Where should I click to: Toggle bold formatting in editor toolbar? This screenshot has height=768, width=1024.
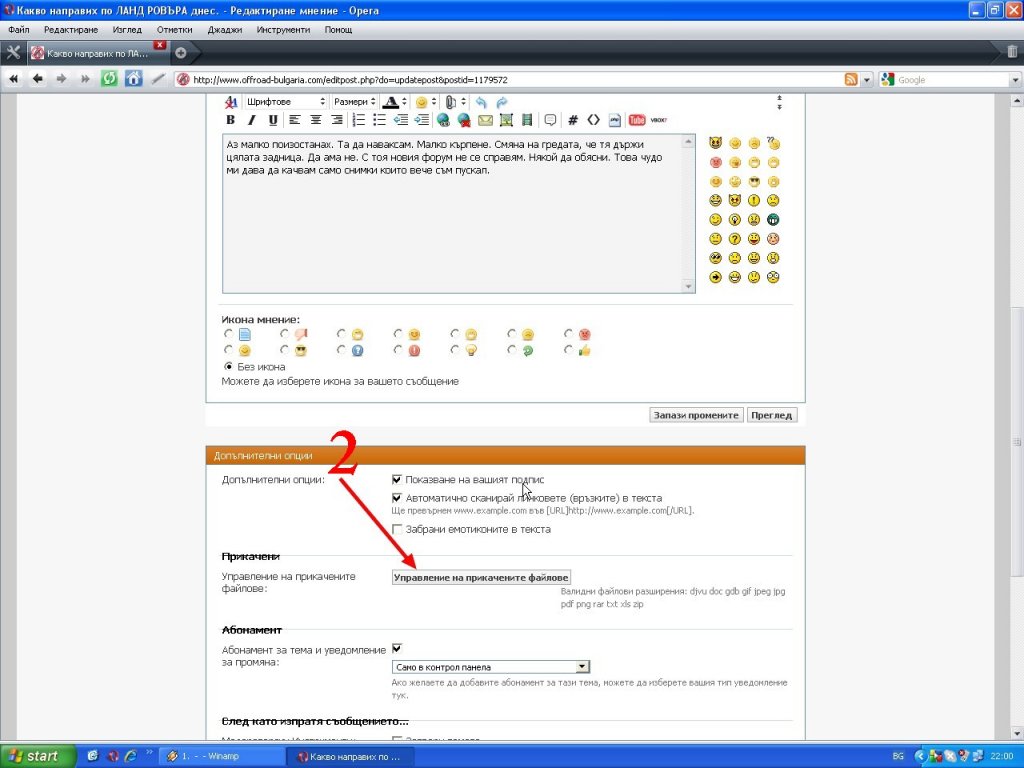(x=230, y=120)
